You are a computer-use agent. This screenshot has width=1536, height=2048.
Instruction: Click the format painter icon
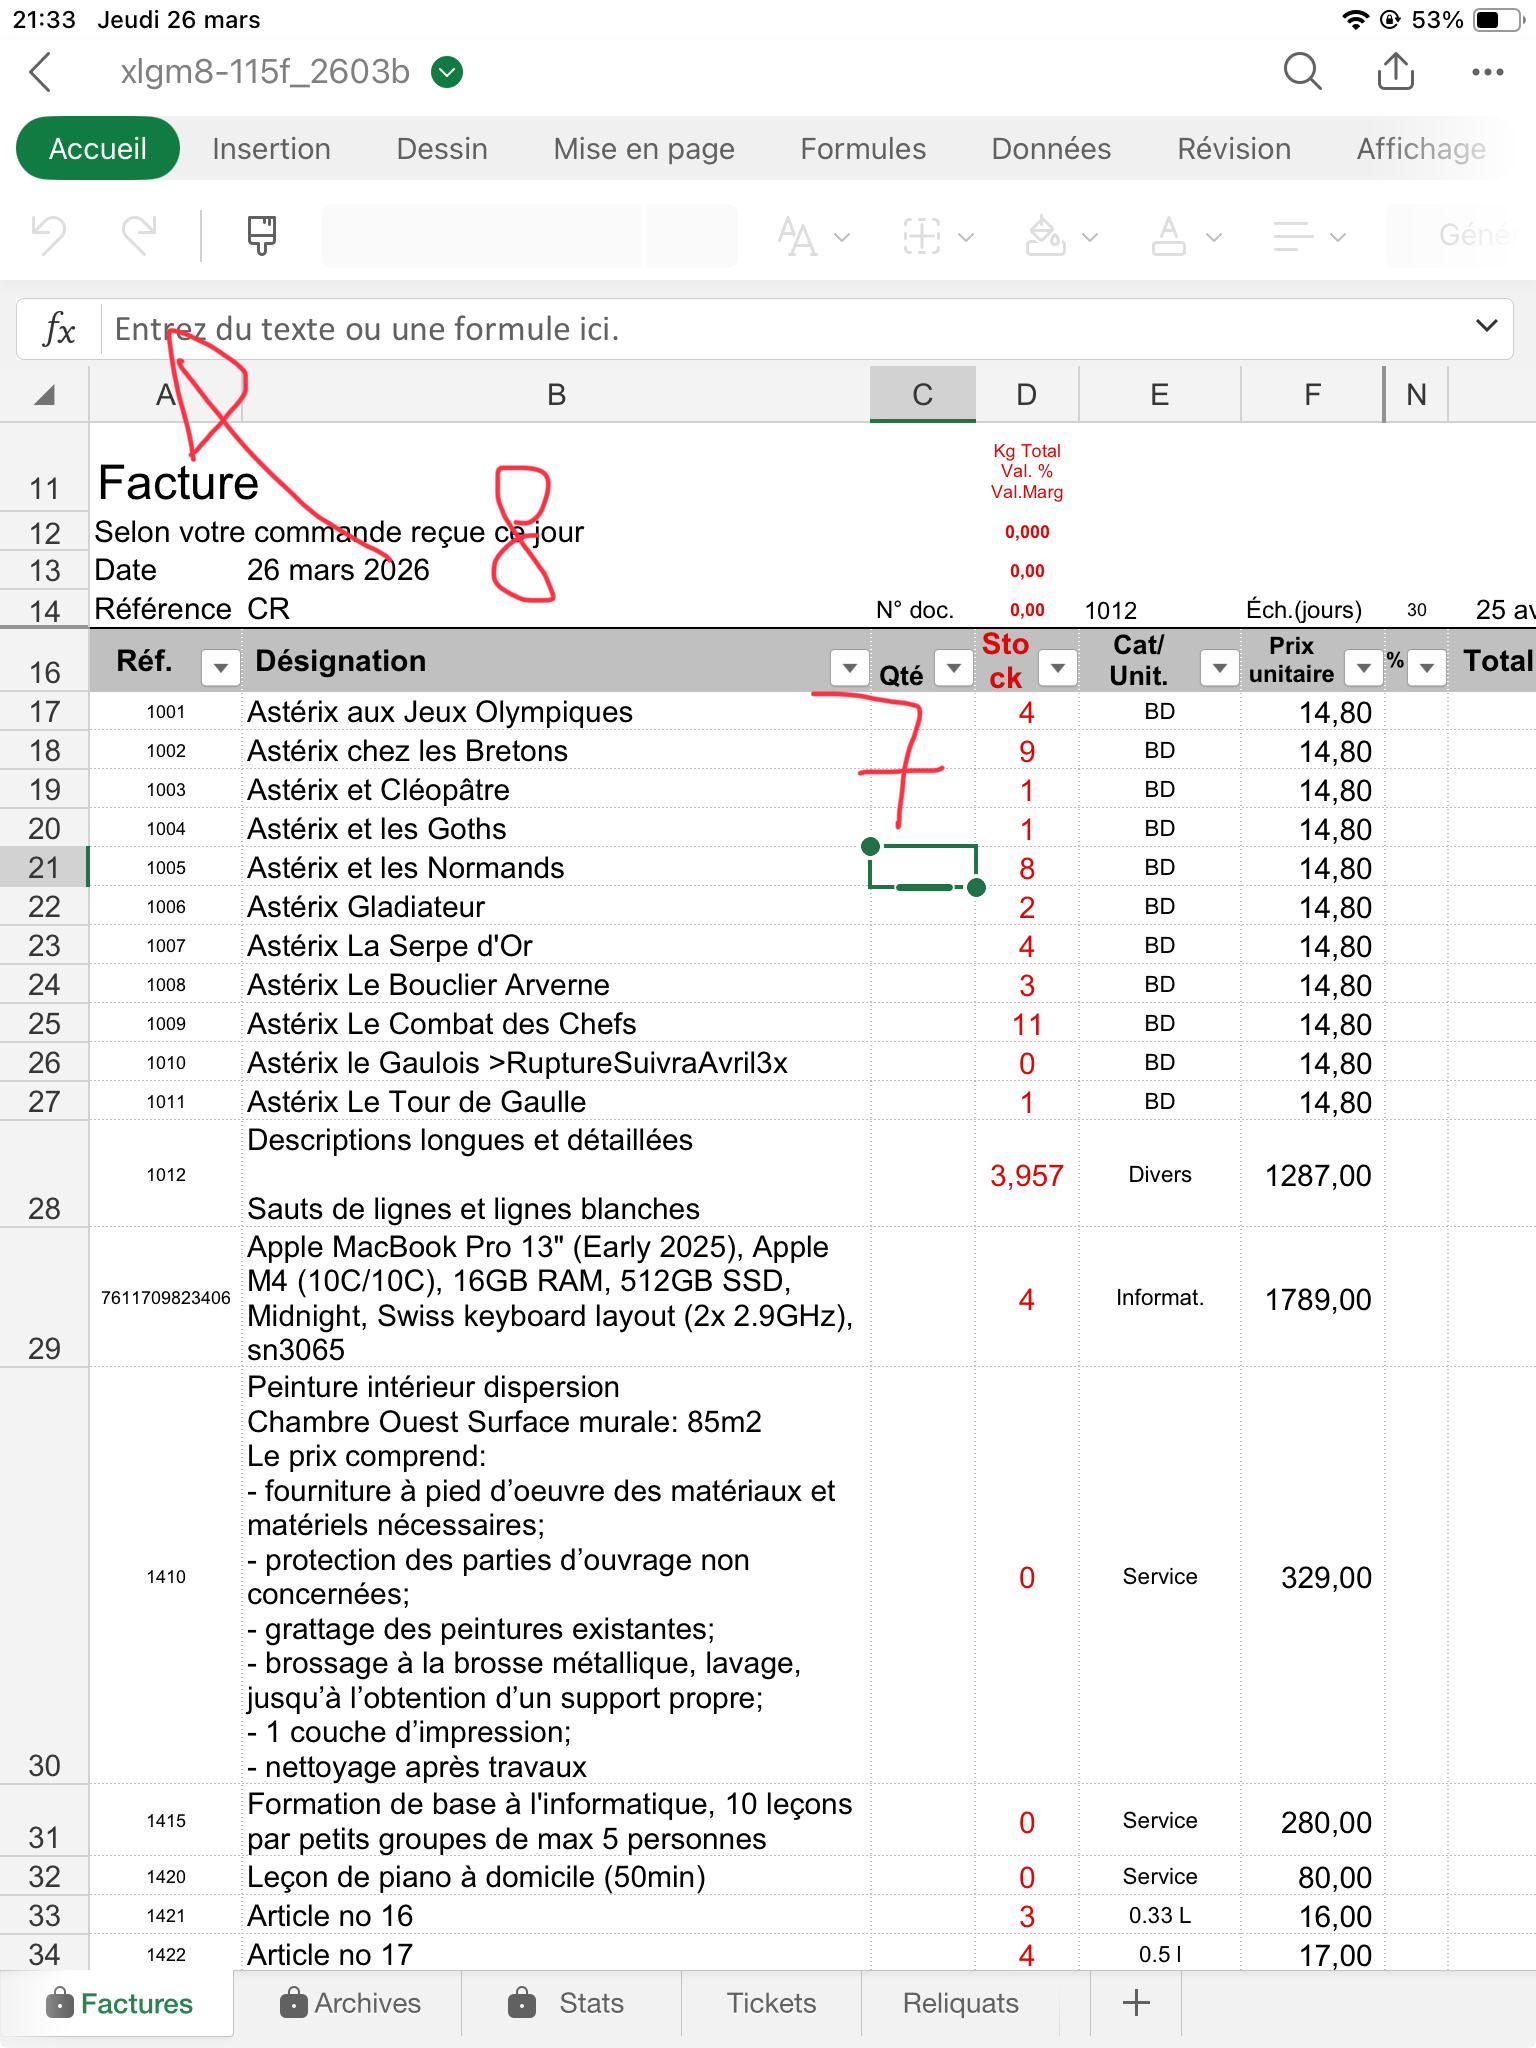click(x=261, y=236)
